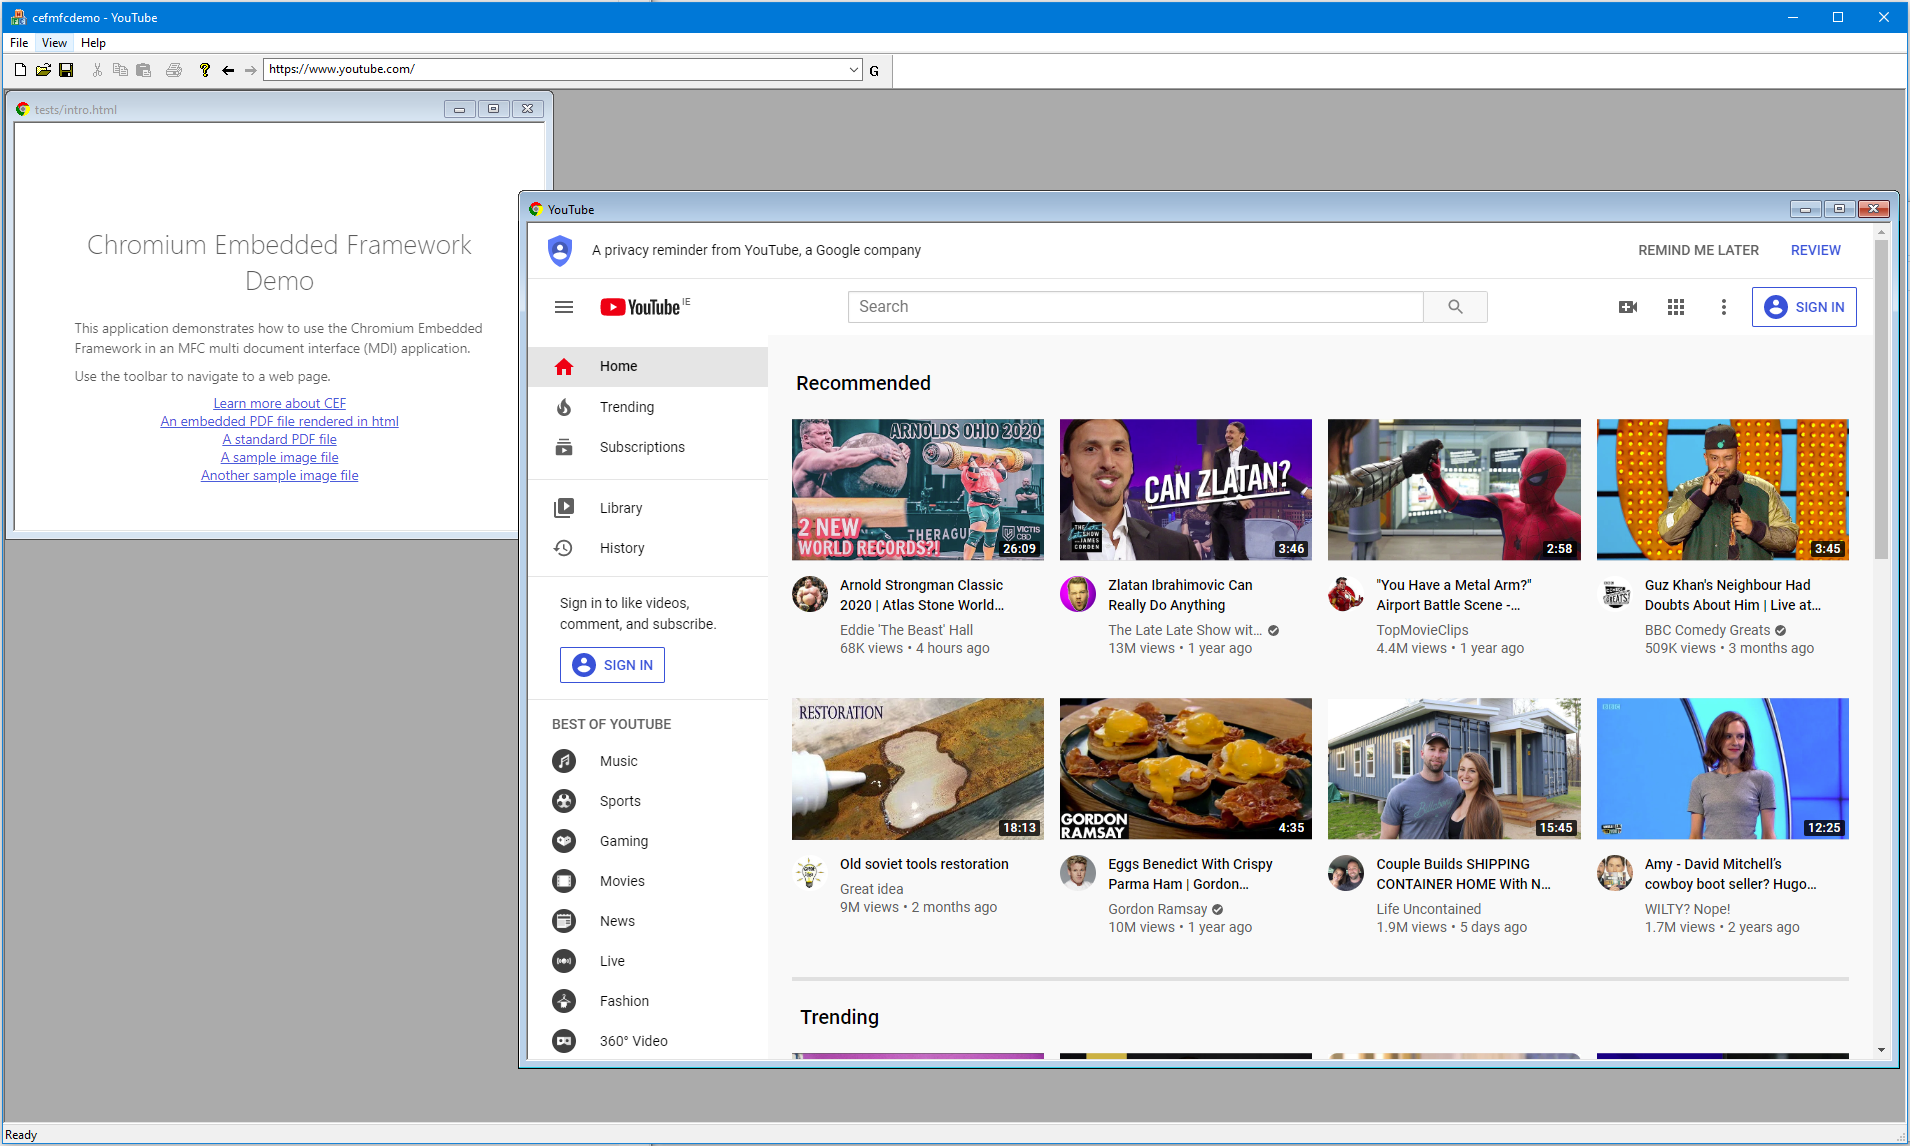Click 'A sample image file' link
The width and height of the screenshot is (1910, 1146).
[279, 457]
